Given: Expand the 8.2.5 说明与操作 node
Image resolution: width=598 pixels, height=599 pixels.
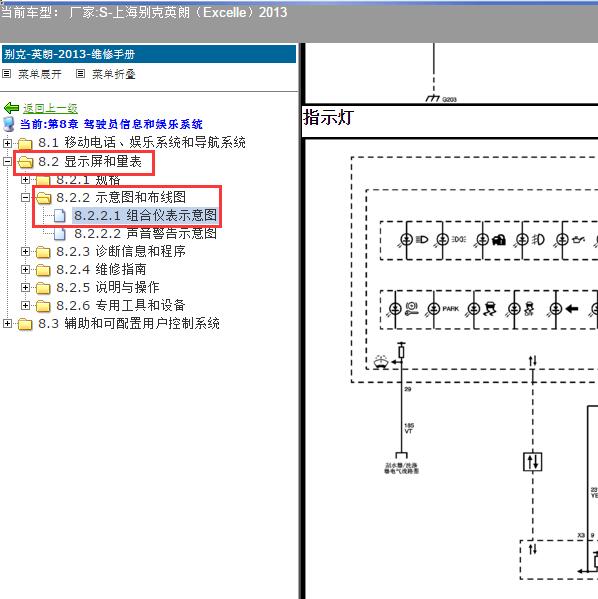Looking at the screenshot, I should (x=25, y=287).
